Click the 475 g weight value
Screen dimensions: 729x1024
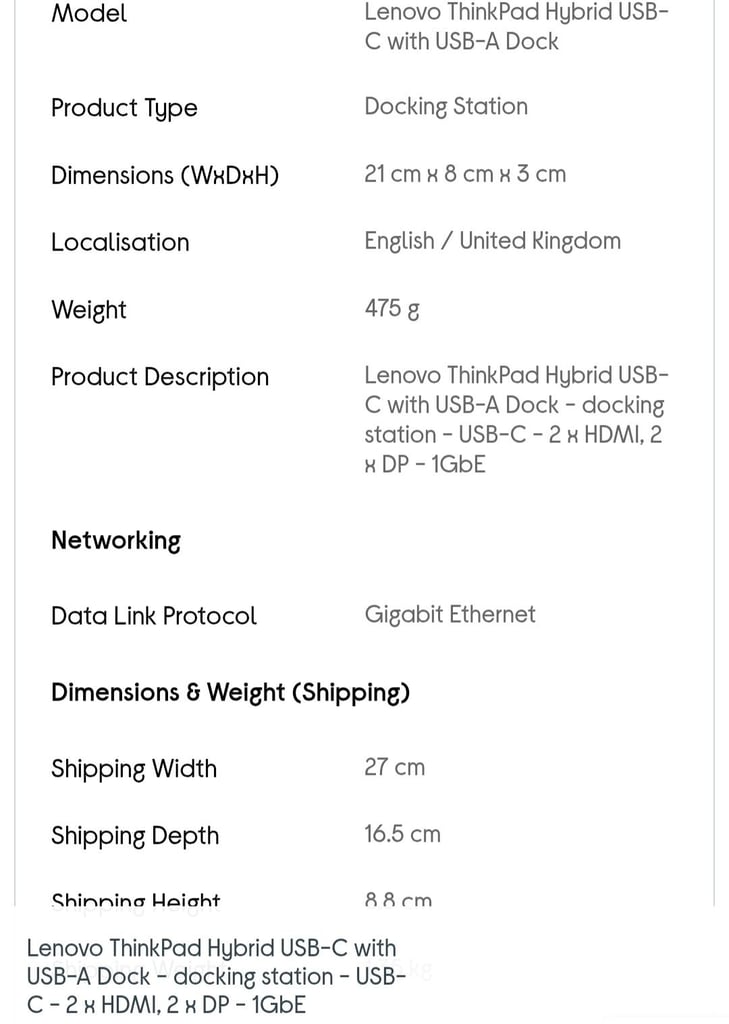[x=392, y=308]
